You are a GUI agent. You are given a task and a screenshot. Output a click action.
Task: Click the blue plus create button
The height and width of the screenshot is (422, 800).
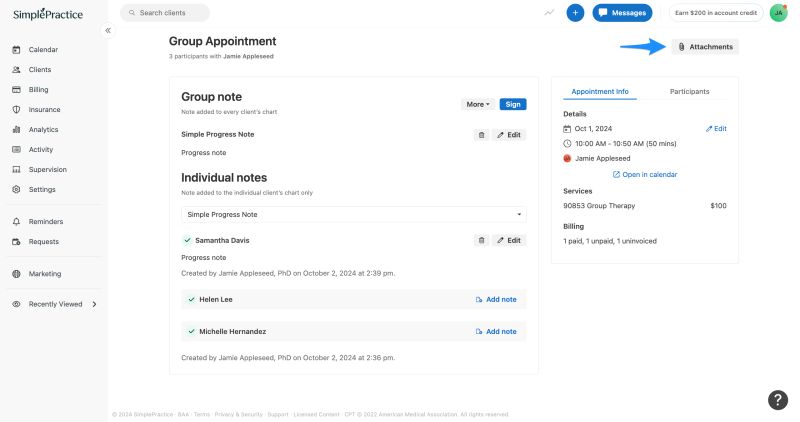pos(575,13)
